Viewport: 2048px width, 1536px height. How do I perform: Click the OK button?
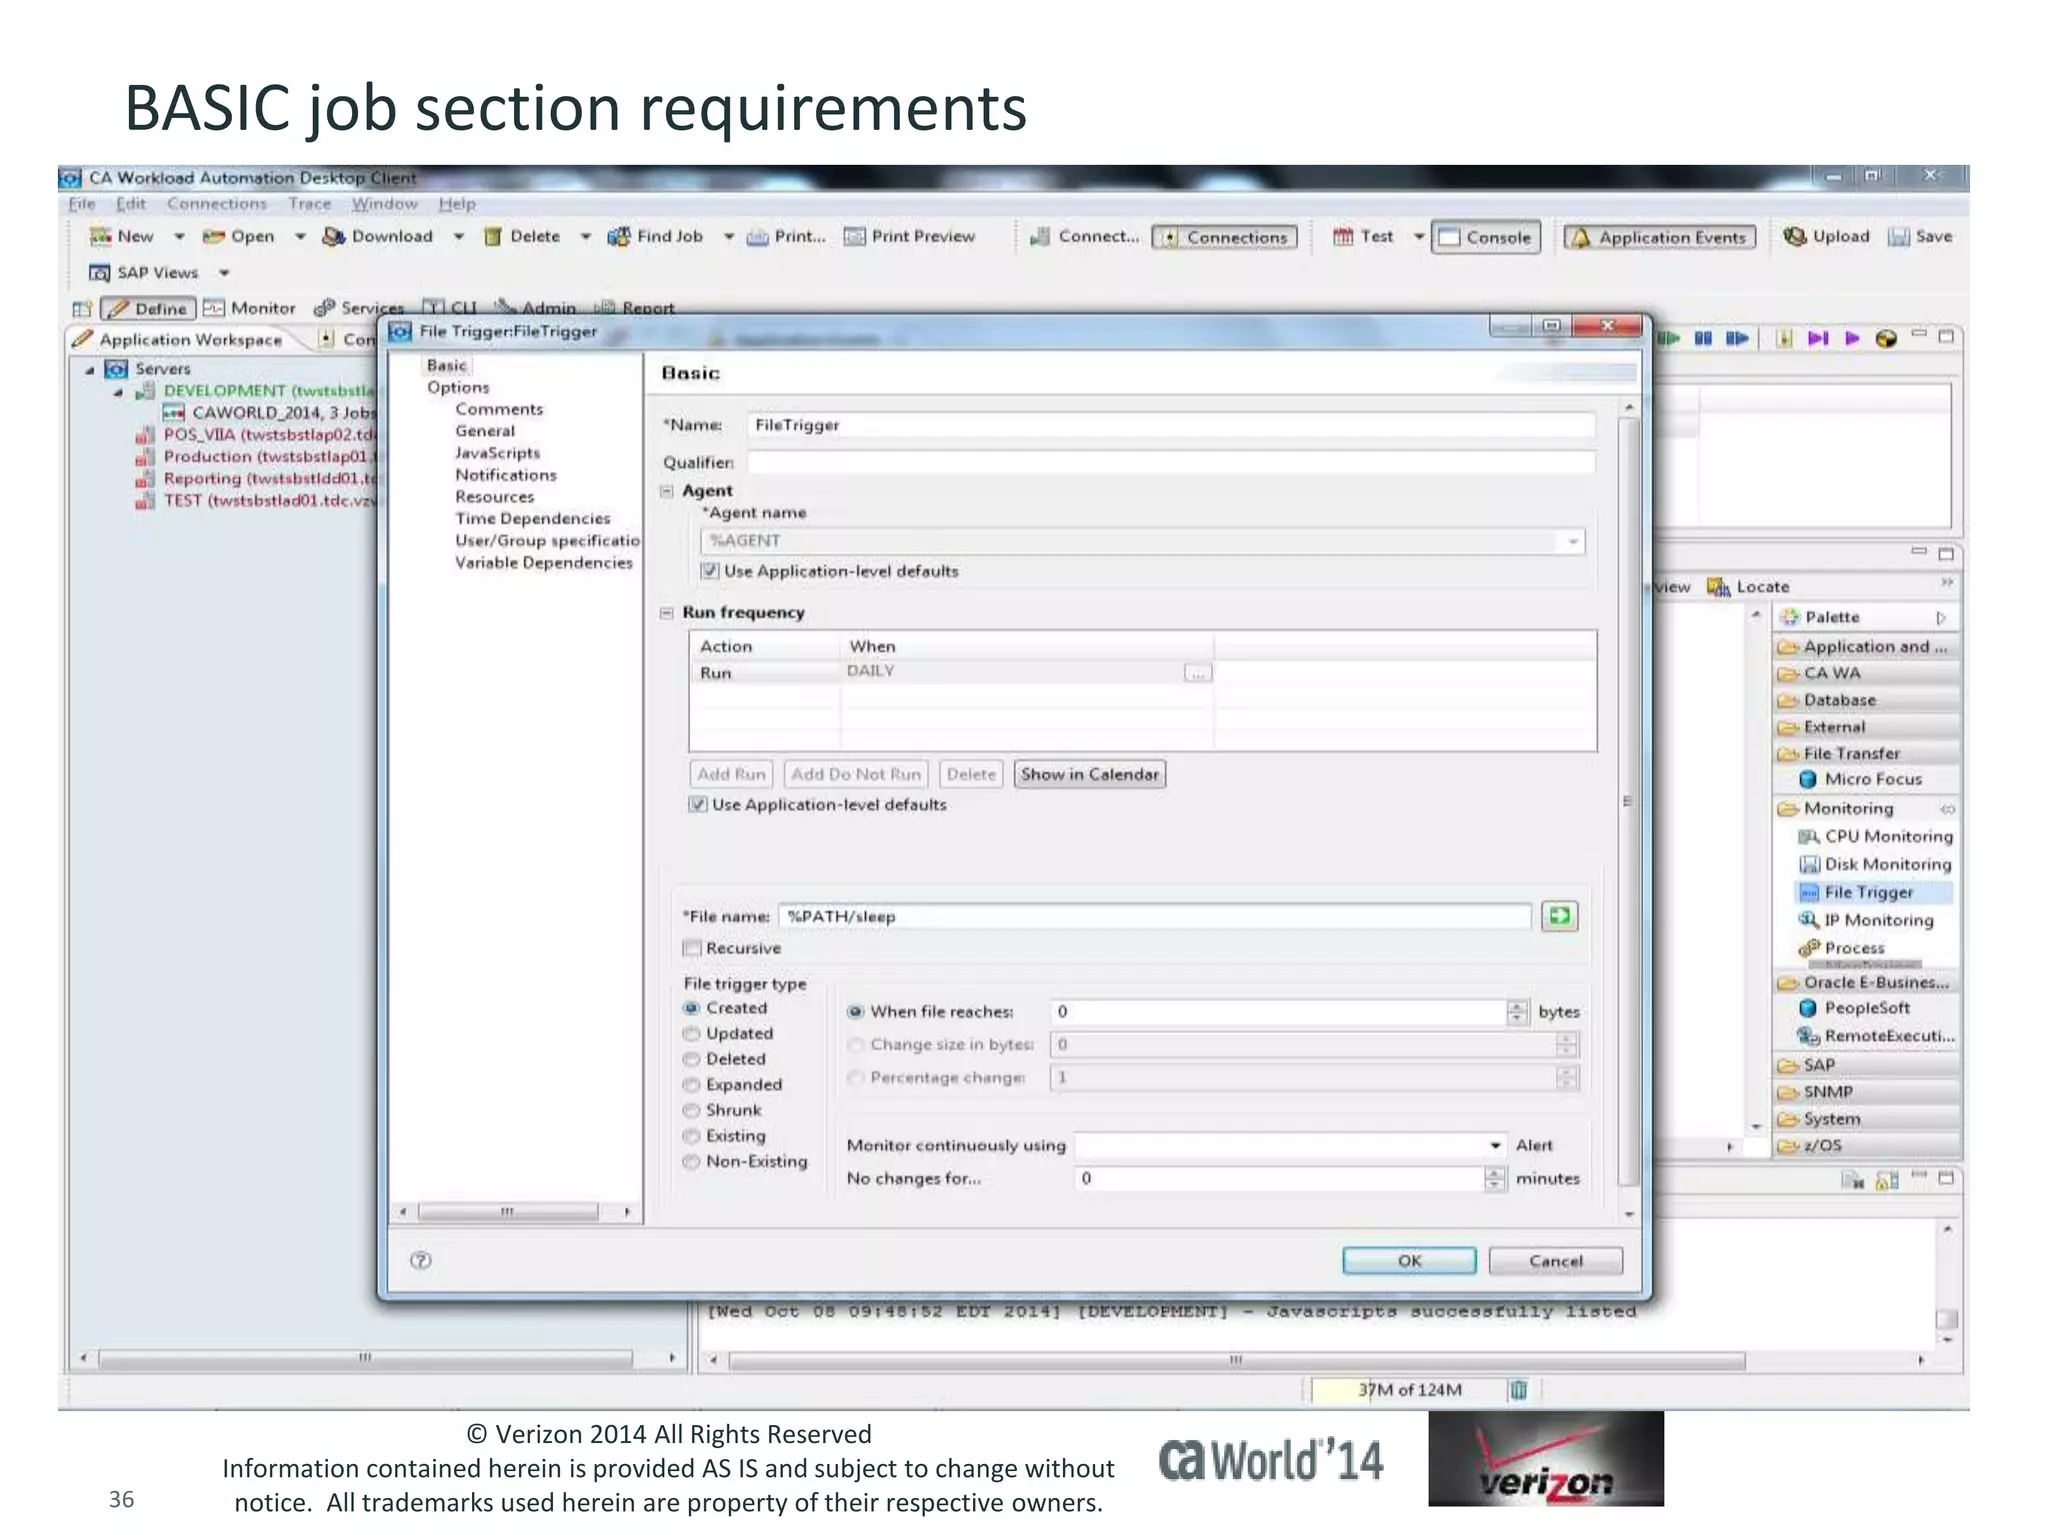click(1409, 1261)
